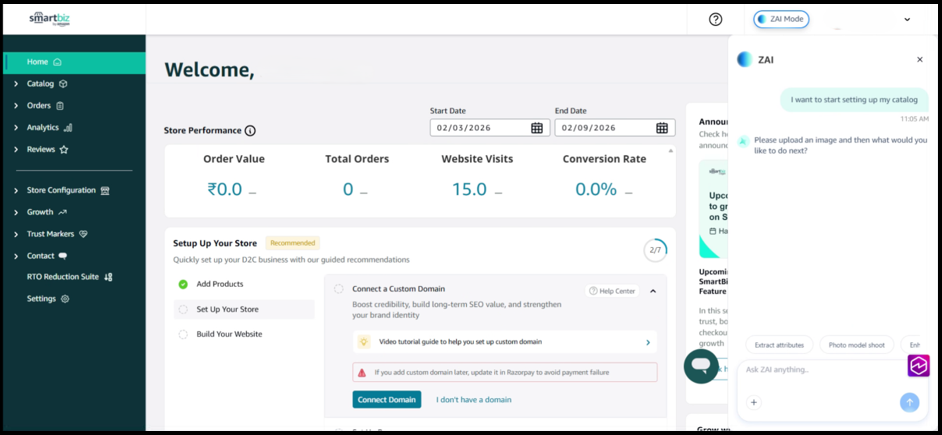Close the ZAI chat panel
942x435 pixels.
tap(920, 60)
